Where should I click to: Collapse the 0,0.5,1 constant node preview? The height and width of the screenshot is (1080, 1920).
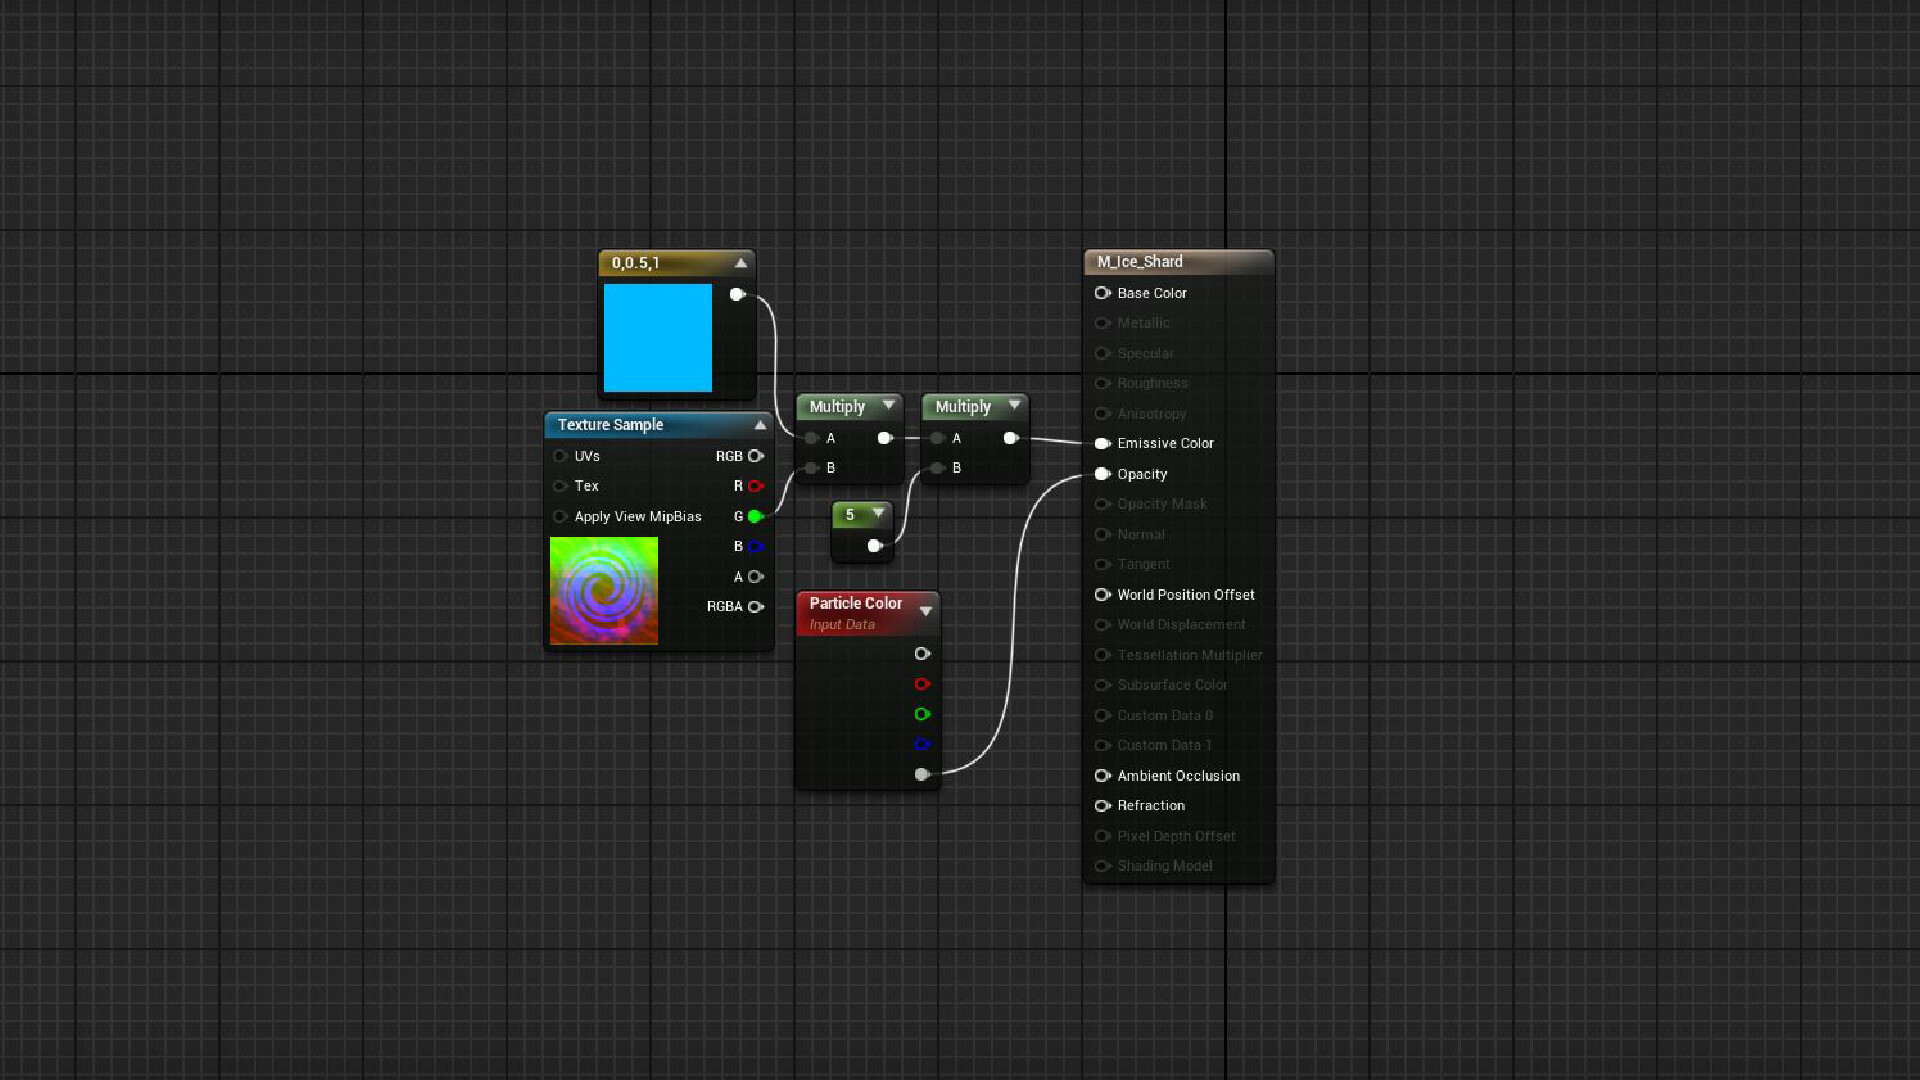coord(741,263)
